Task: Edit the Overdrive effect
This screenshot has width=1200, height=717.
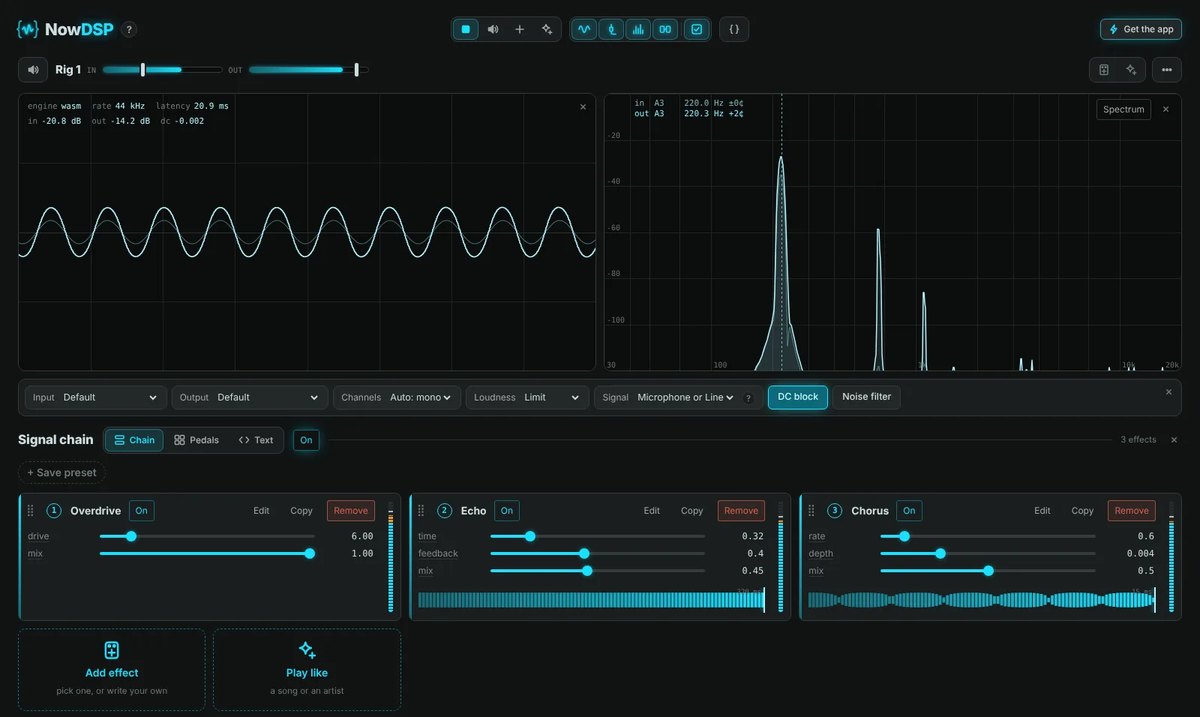Action: [261, 511]
